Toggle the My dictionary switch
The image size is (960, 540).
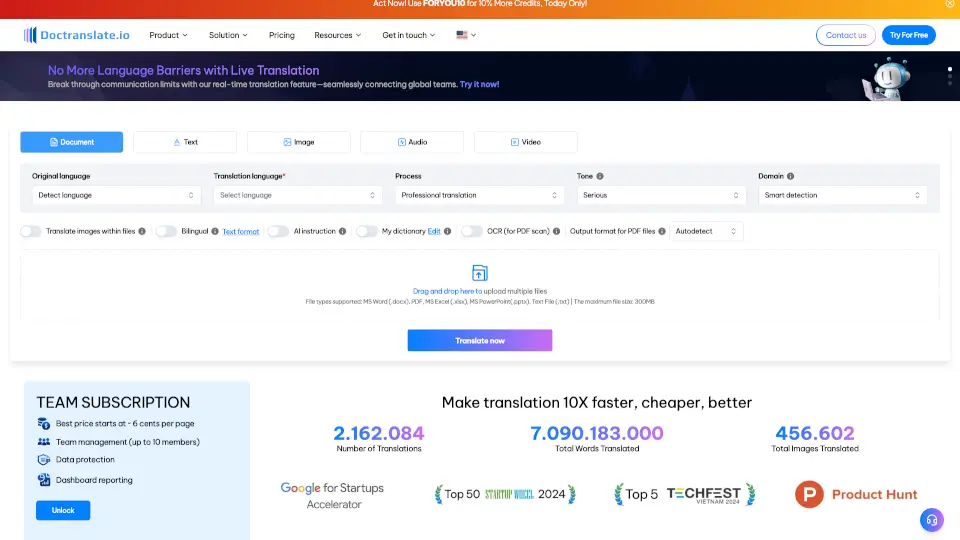pyautogui.click(x=367, y=231)
